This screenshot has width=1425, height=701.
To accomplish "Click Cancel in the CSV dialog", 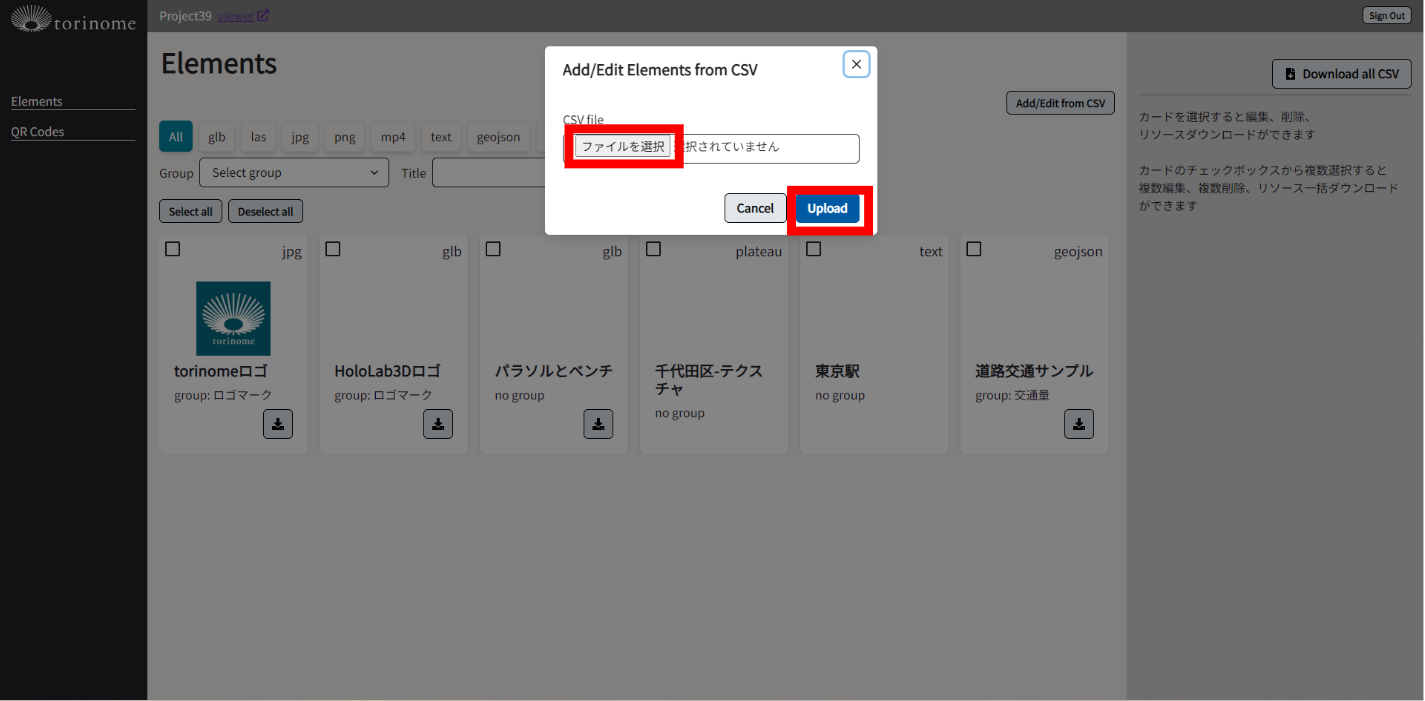I will tap(755, 208).
